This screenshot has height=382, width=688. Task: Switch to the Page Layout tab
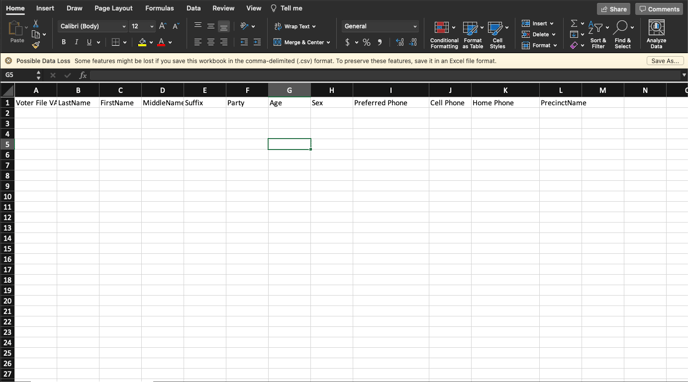[x=113, y=8]
